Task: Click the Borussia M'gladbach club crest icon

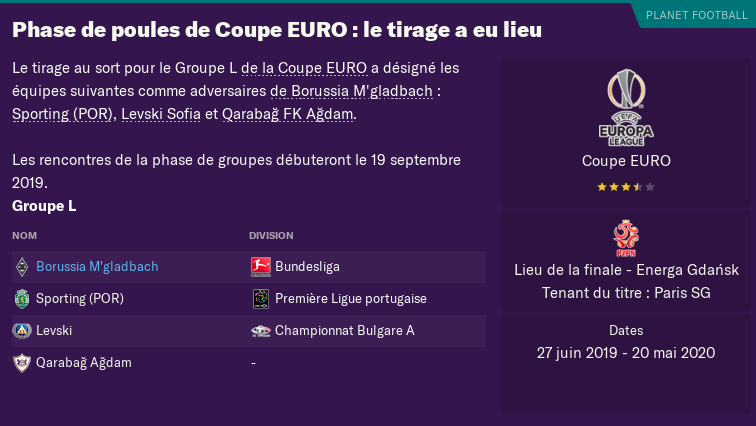Action: (22, 267)
